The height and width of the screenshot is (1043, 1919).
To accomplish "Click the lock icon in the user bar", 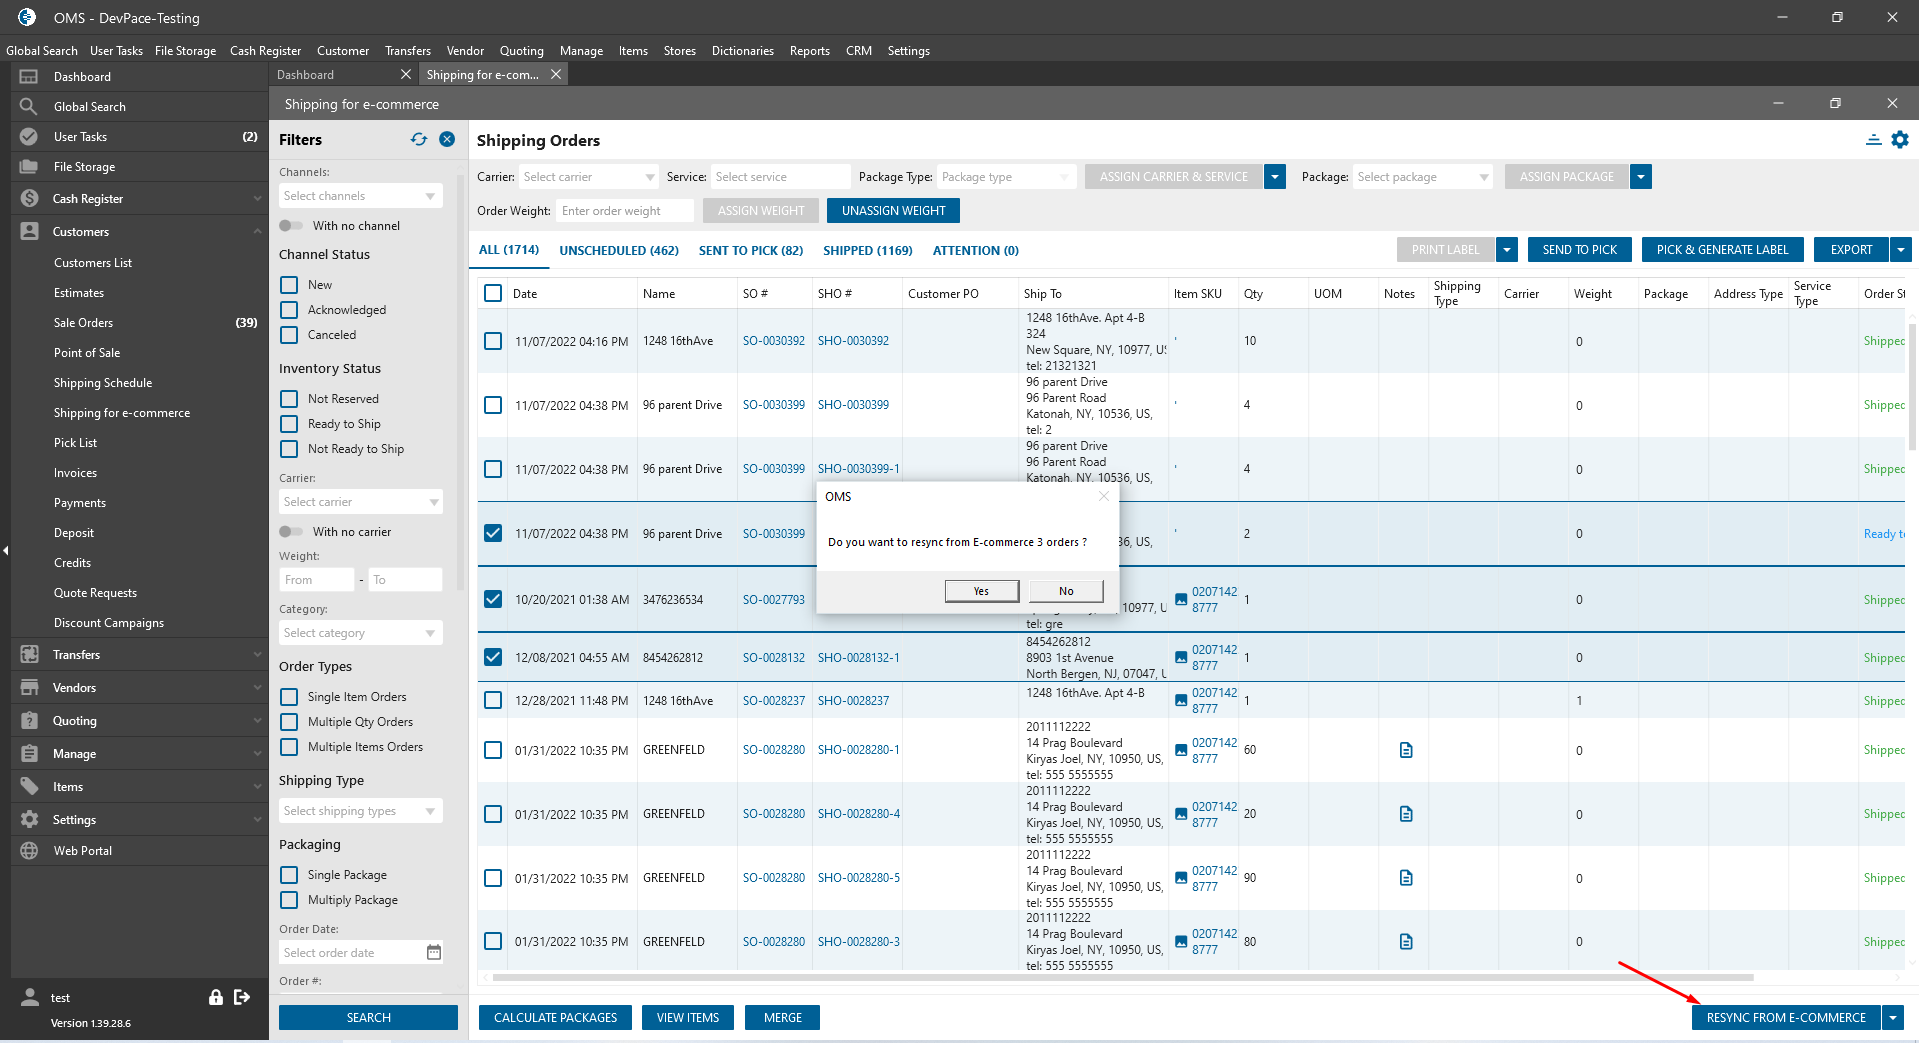I will [215, 997].
